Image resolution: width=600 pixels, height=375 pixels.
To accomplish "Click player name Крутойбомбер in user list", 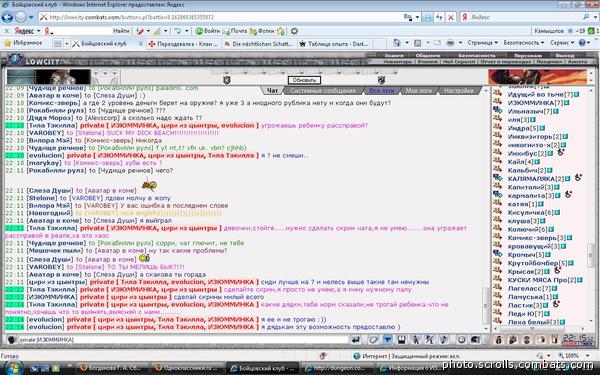I will tap(533, 263).
